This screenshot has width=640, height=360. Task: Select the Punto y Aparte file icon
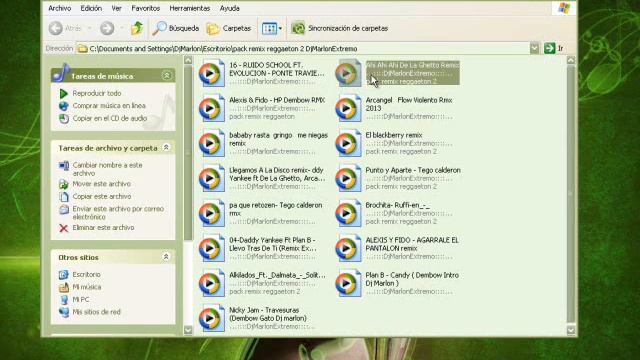pyautogui.click(x=348, y=178)
